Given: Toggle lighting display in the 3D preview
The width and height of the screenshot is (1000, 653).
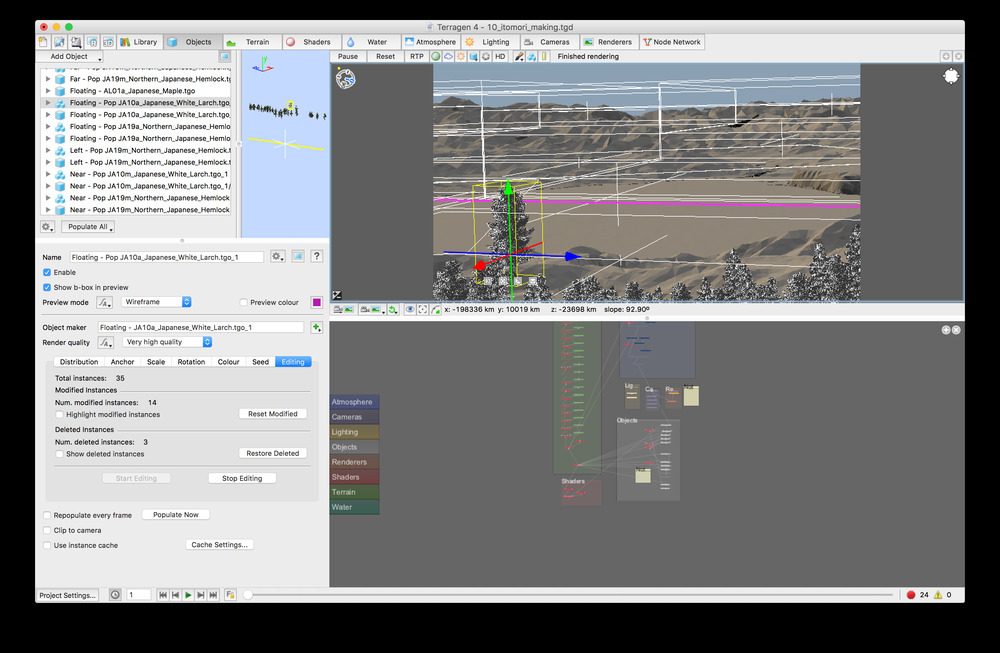Looking at the screenshot, I should point(460,57).
